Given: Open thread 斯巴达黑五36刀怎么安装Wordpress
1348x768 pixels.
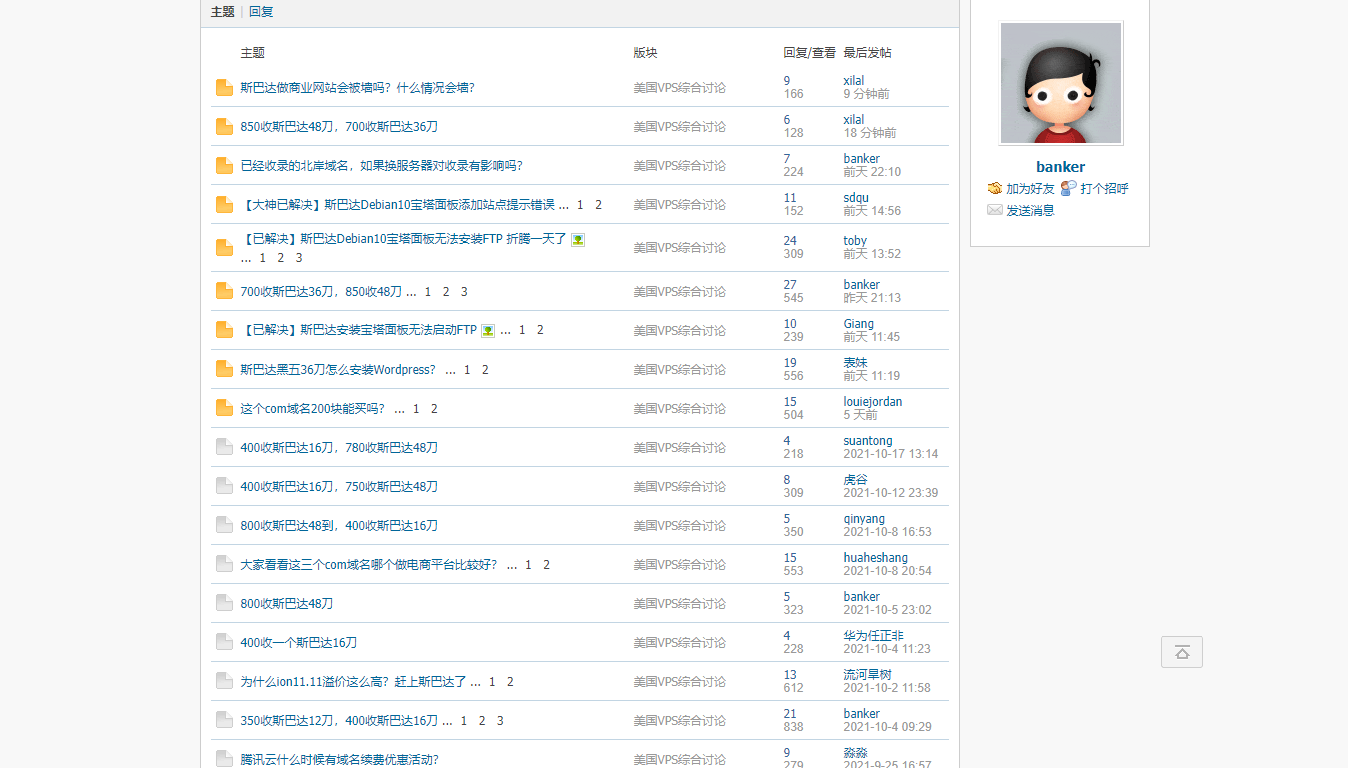Looking at the screenshot, I should pos(338,370).
